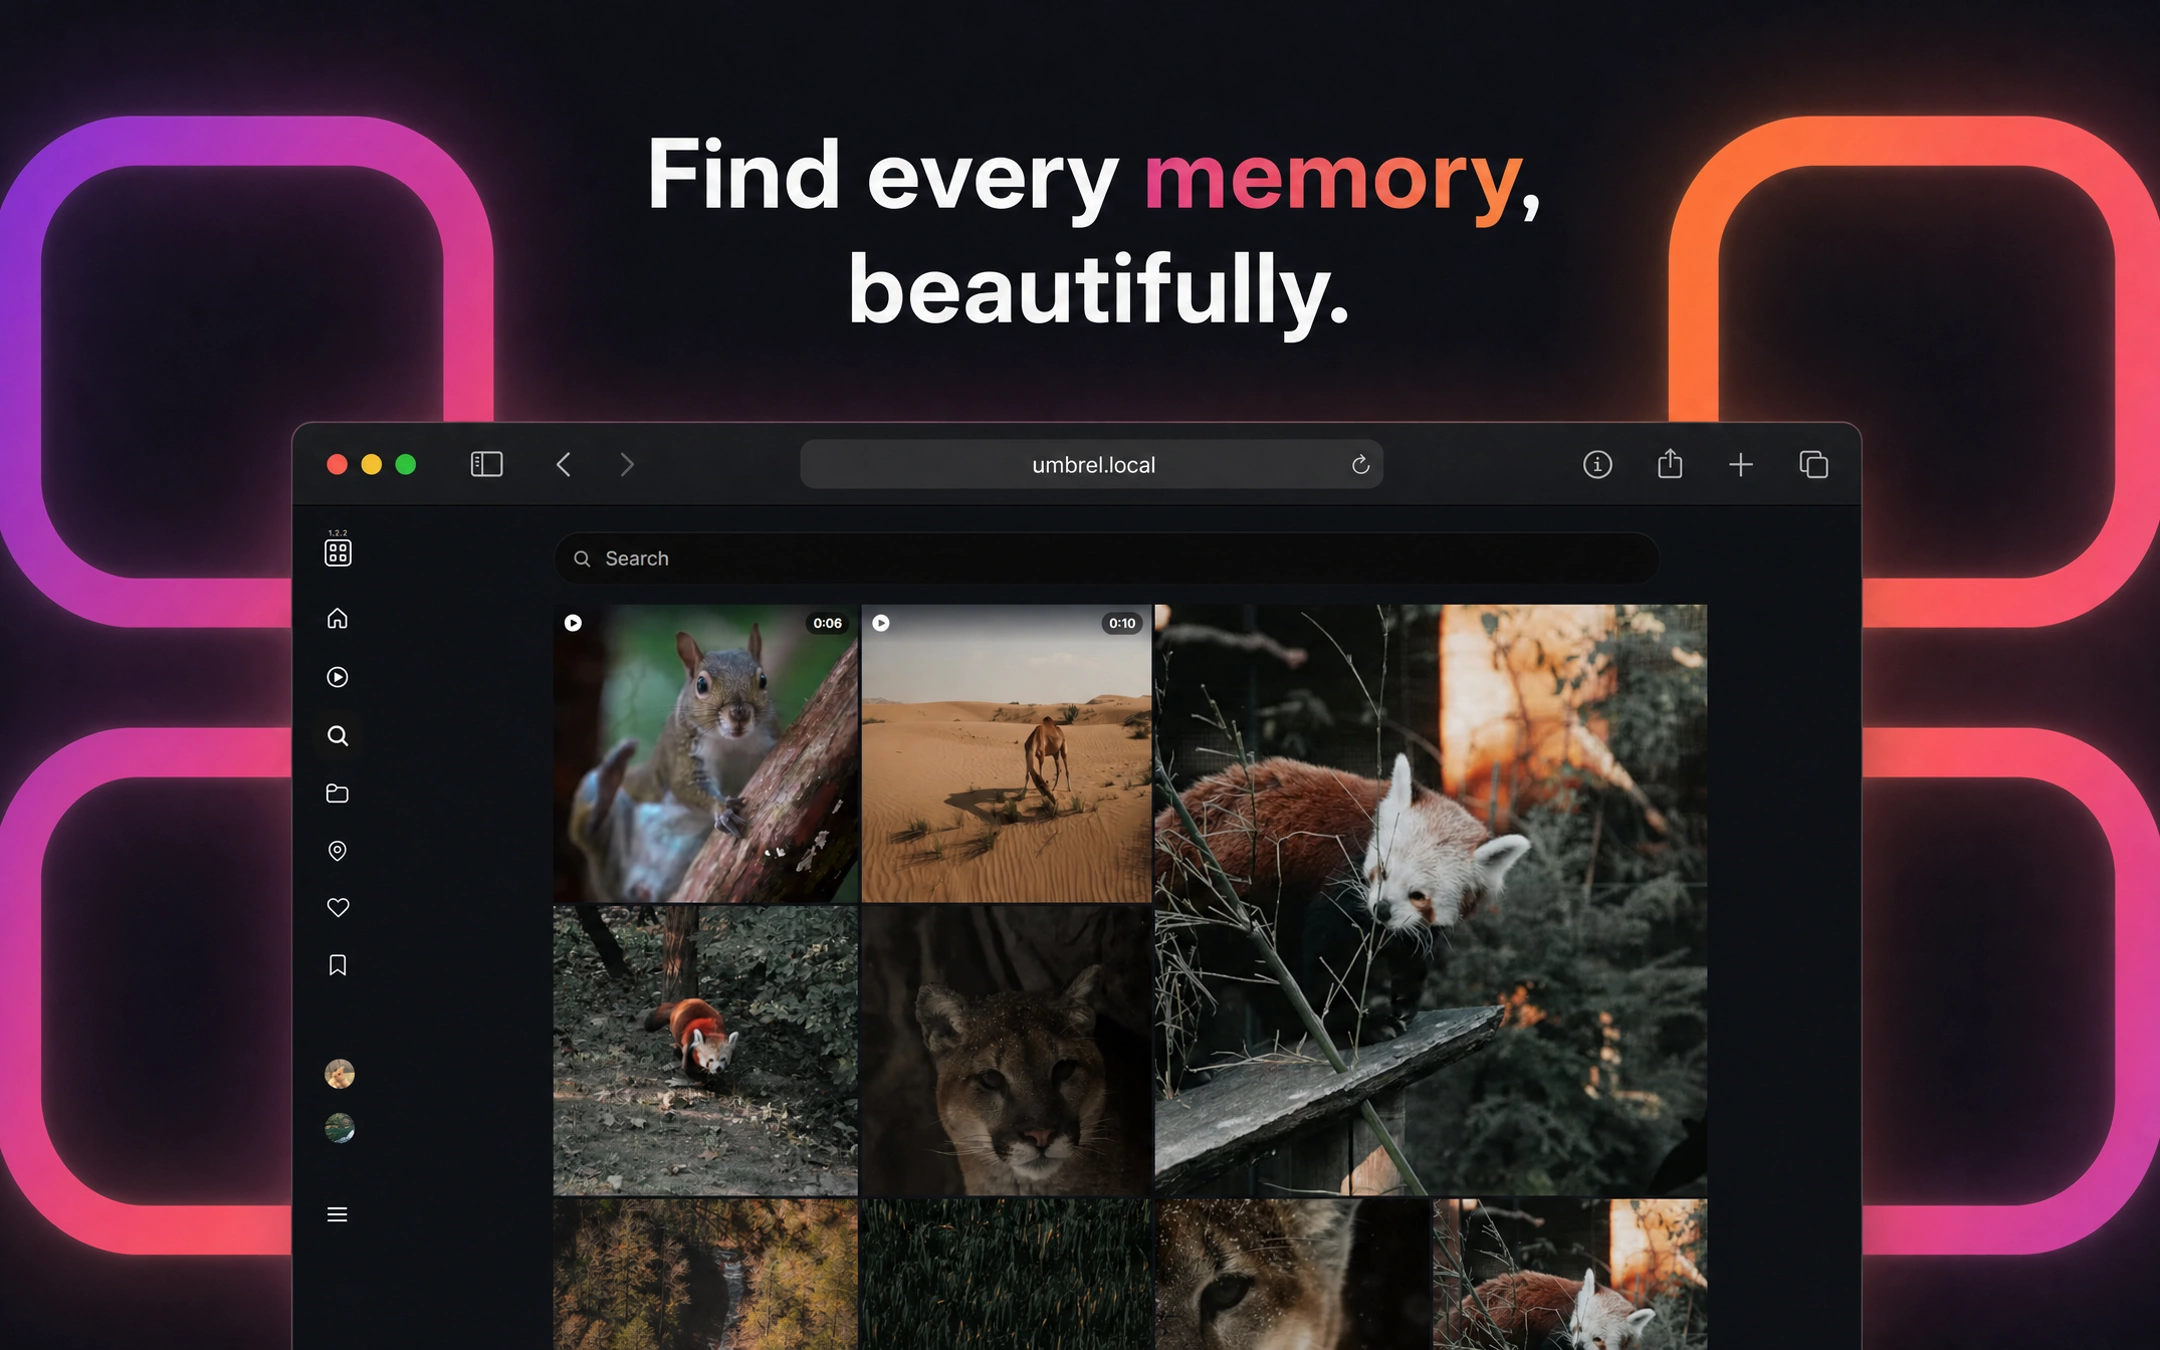Open the autumn forest photo thumbnail
Viewport: 2160px width, 1350px height.
click(706, 1274)
